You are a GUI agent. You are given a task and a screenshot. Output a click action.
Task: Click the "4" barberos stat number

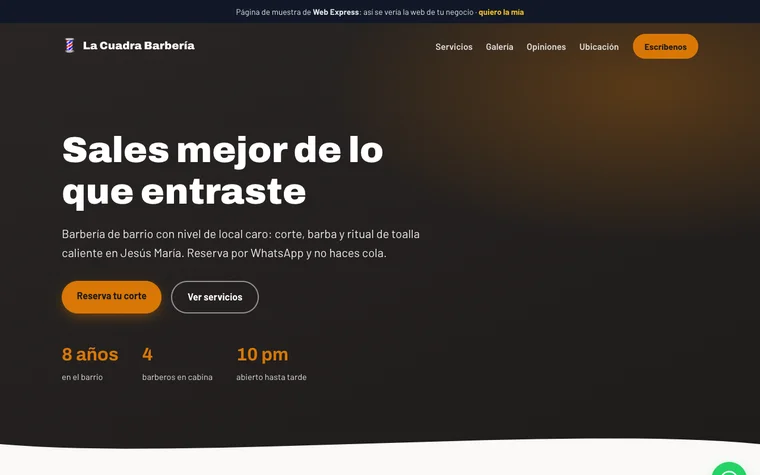pyautogui.click(x=147, y=354)
